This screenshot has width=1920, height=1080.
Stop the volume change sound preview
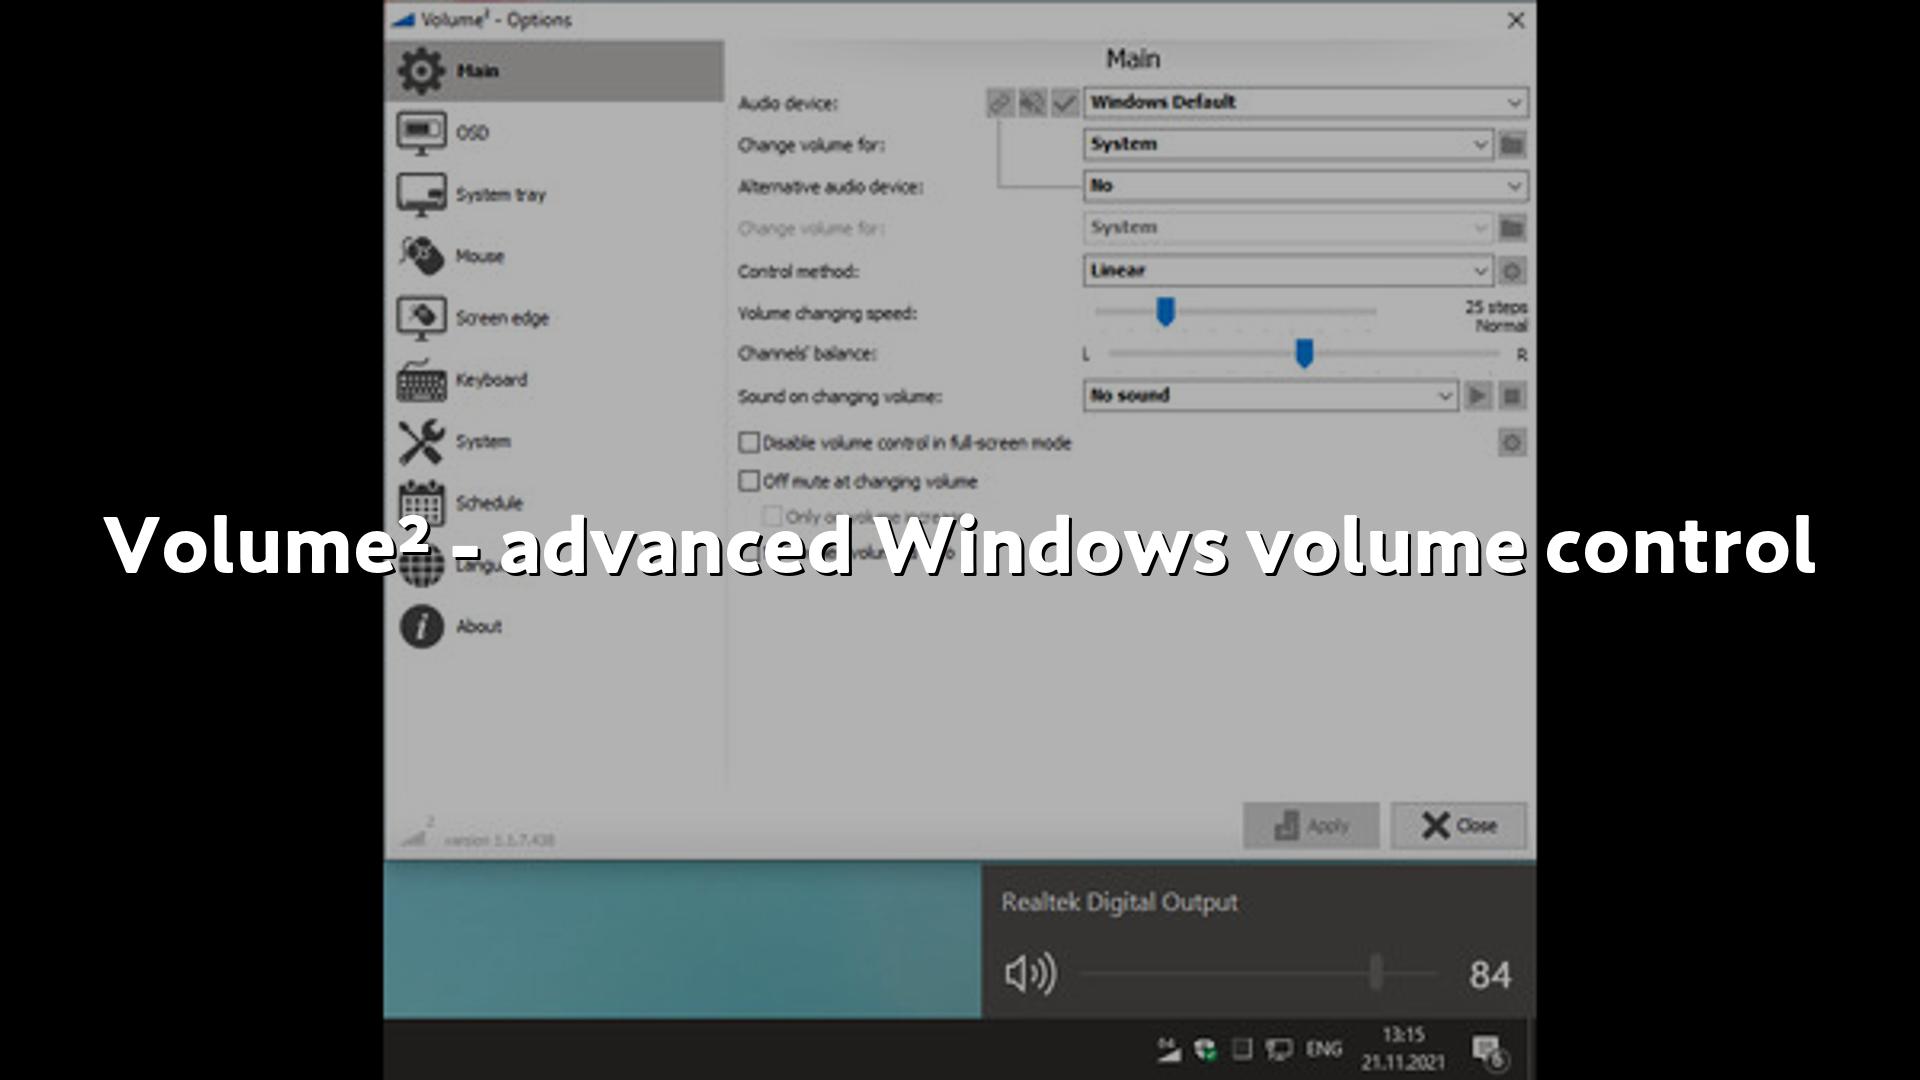[1512, 396]
